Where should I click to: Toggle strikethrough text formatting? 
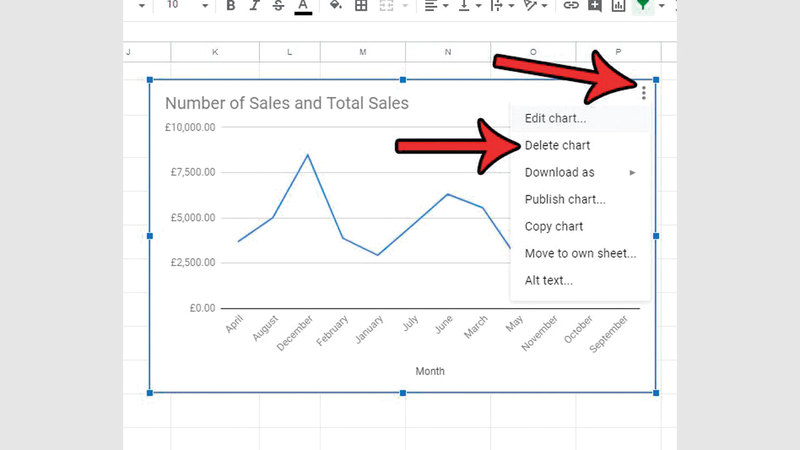[x=278, y=6]
